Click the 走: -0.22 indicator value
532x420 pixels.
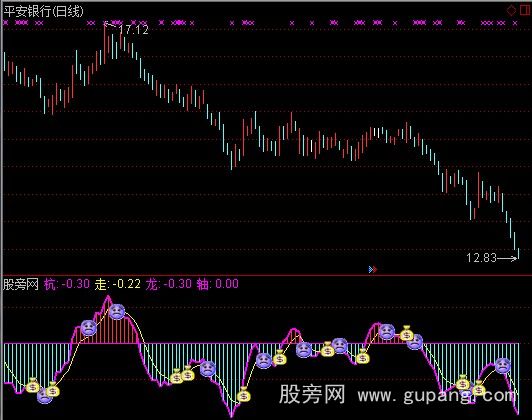117,284
